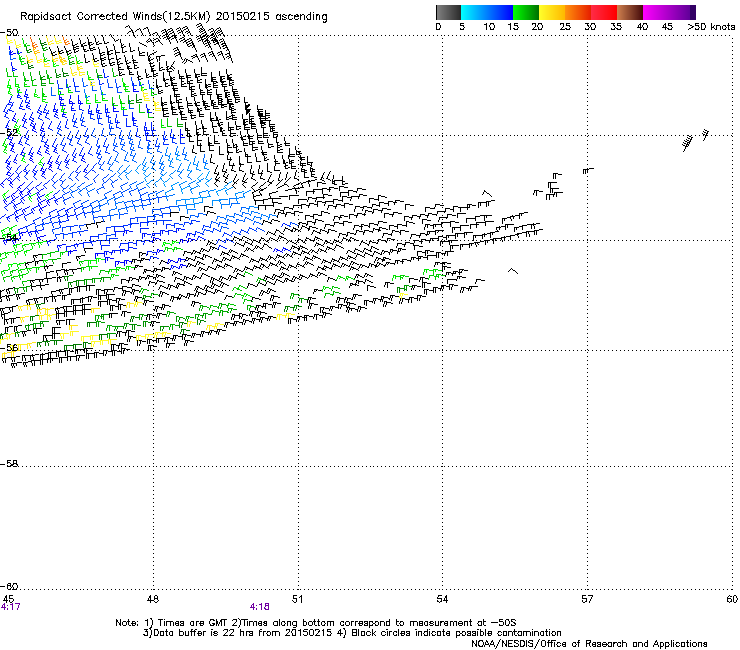Click the latitude label -52
The width and height of the screenshot is (740, 650).
tap(9, 133)
